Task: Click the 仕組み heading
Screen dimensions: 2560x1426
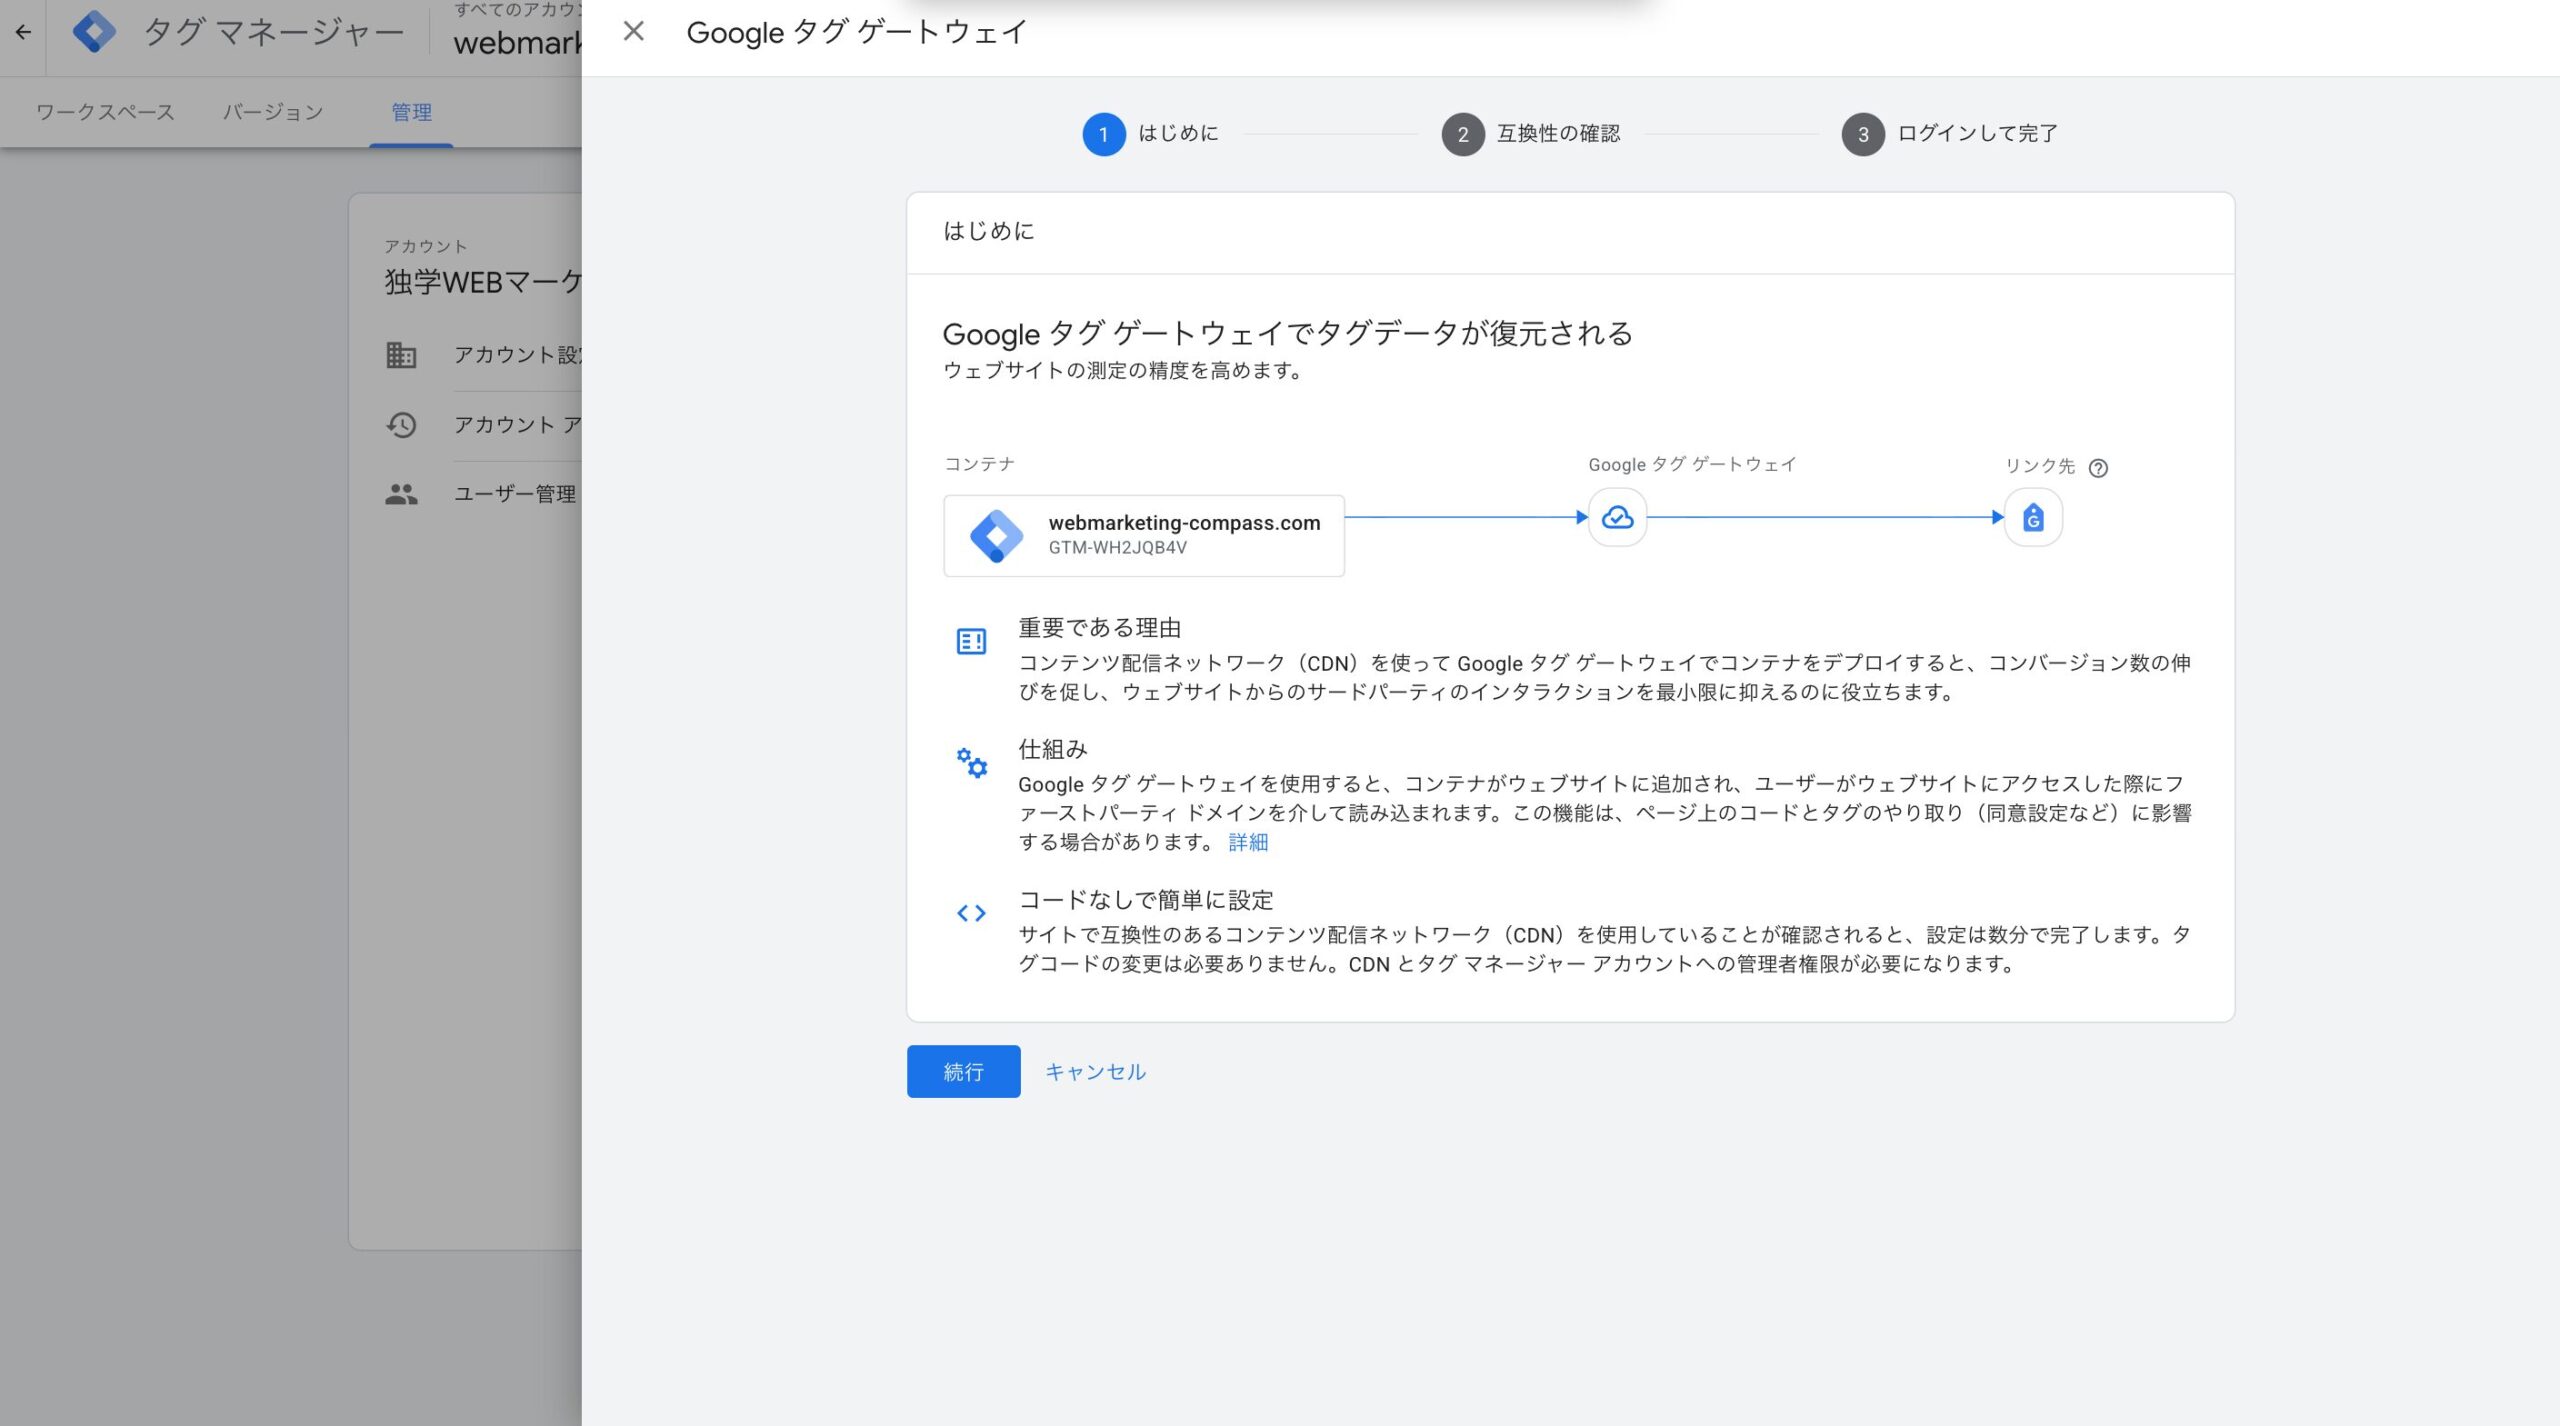Action: point(1052,749)
